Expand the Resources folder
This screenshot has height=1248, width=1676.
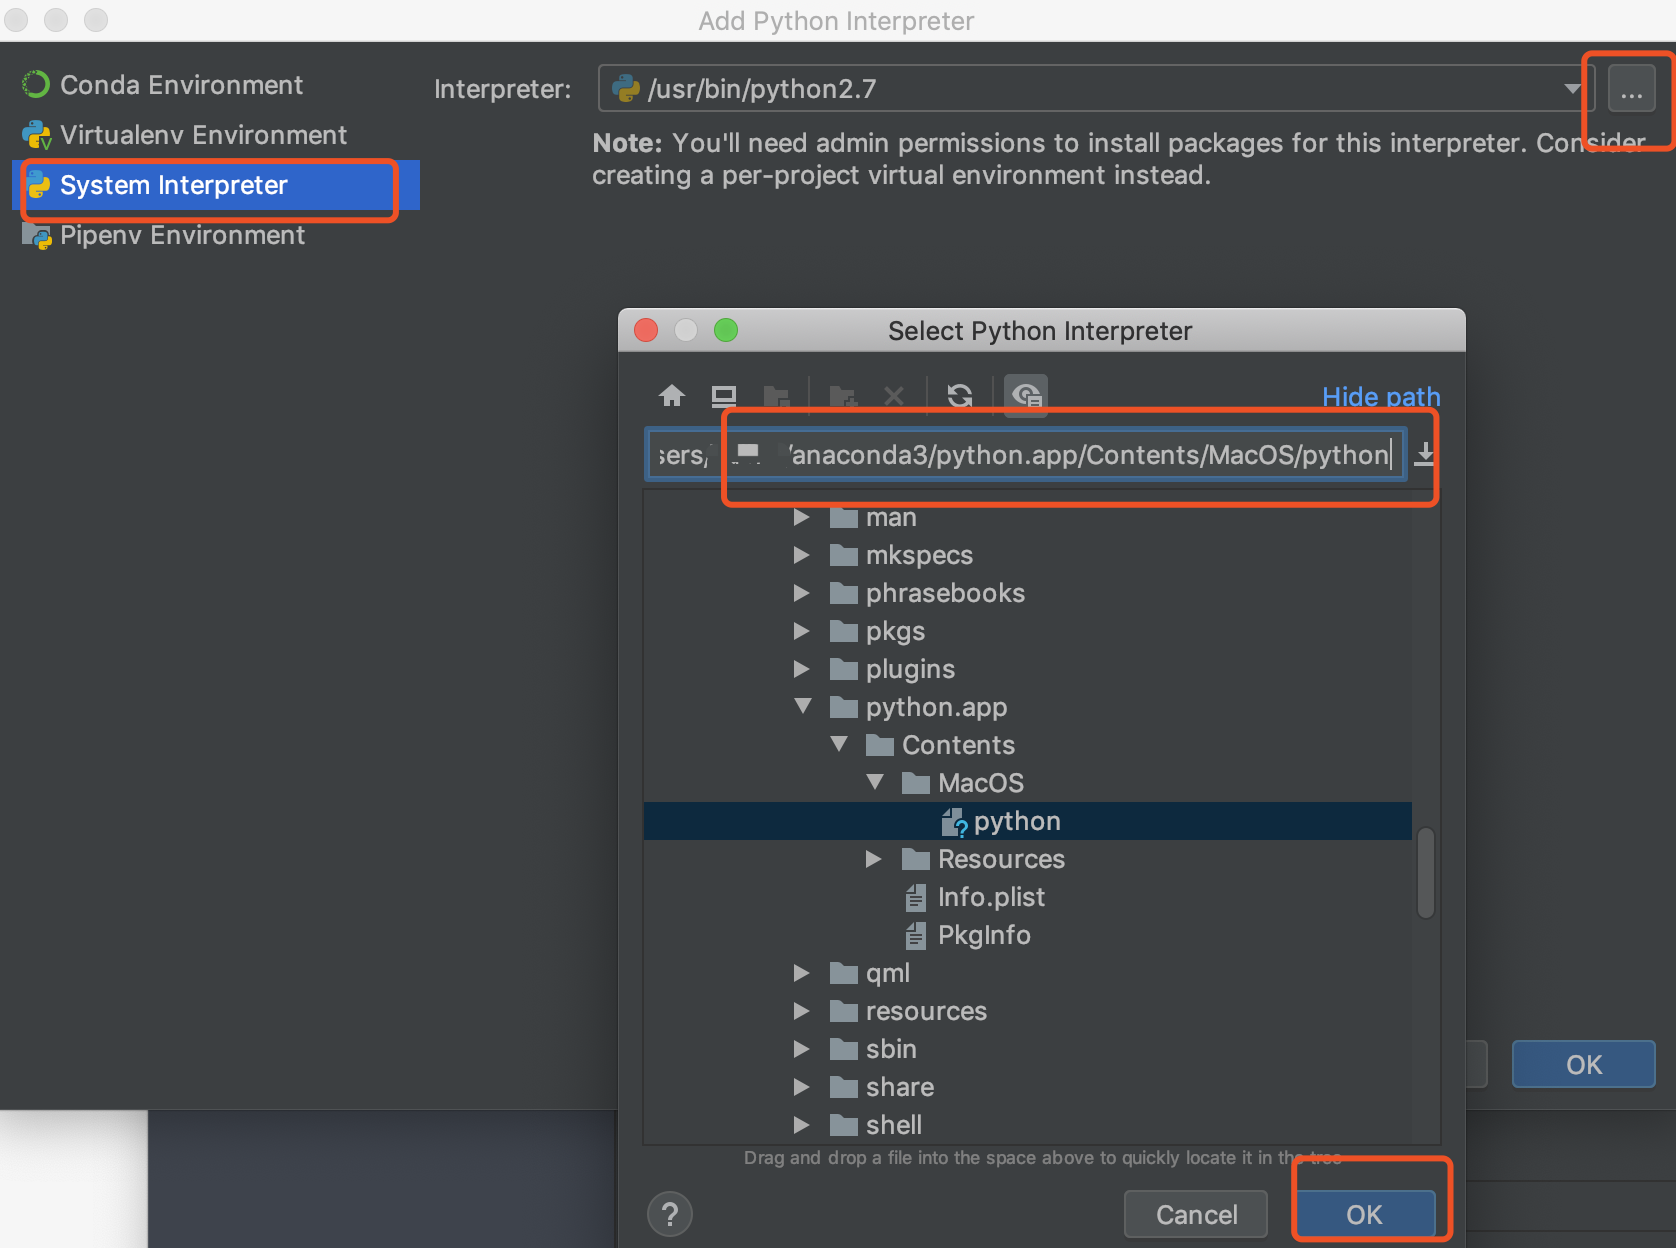tap(873, 859)
